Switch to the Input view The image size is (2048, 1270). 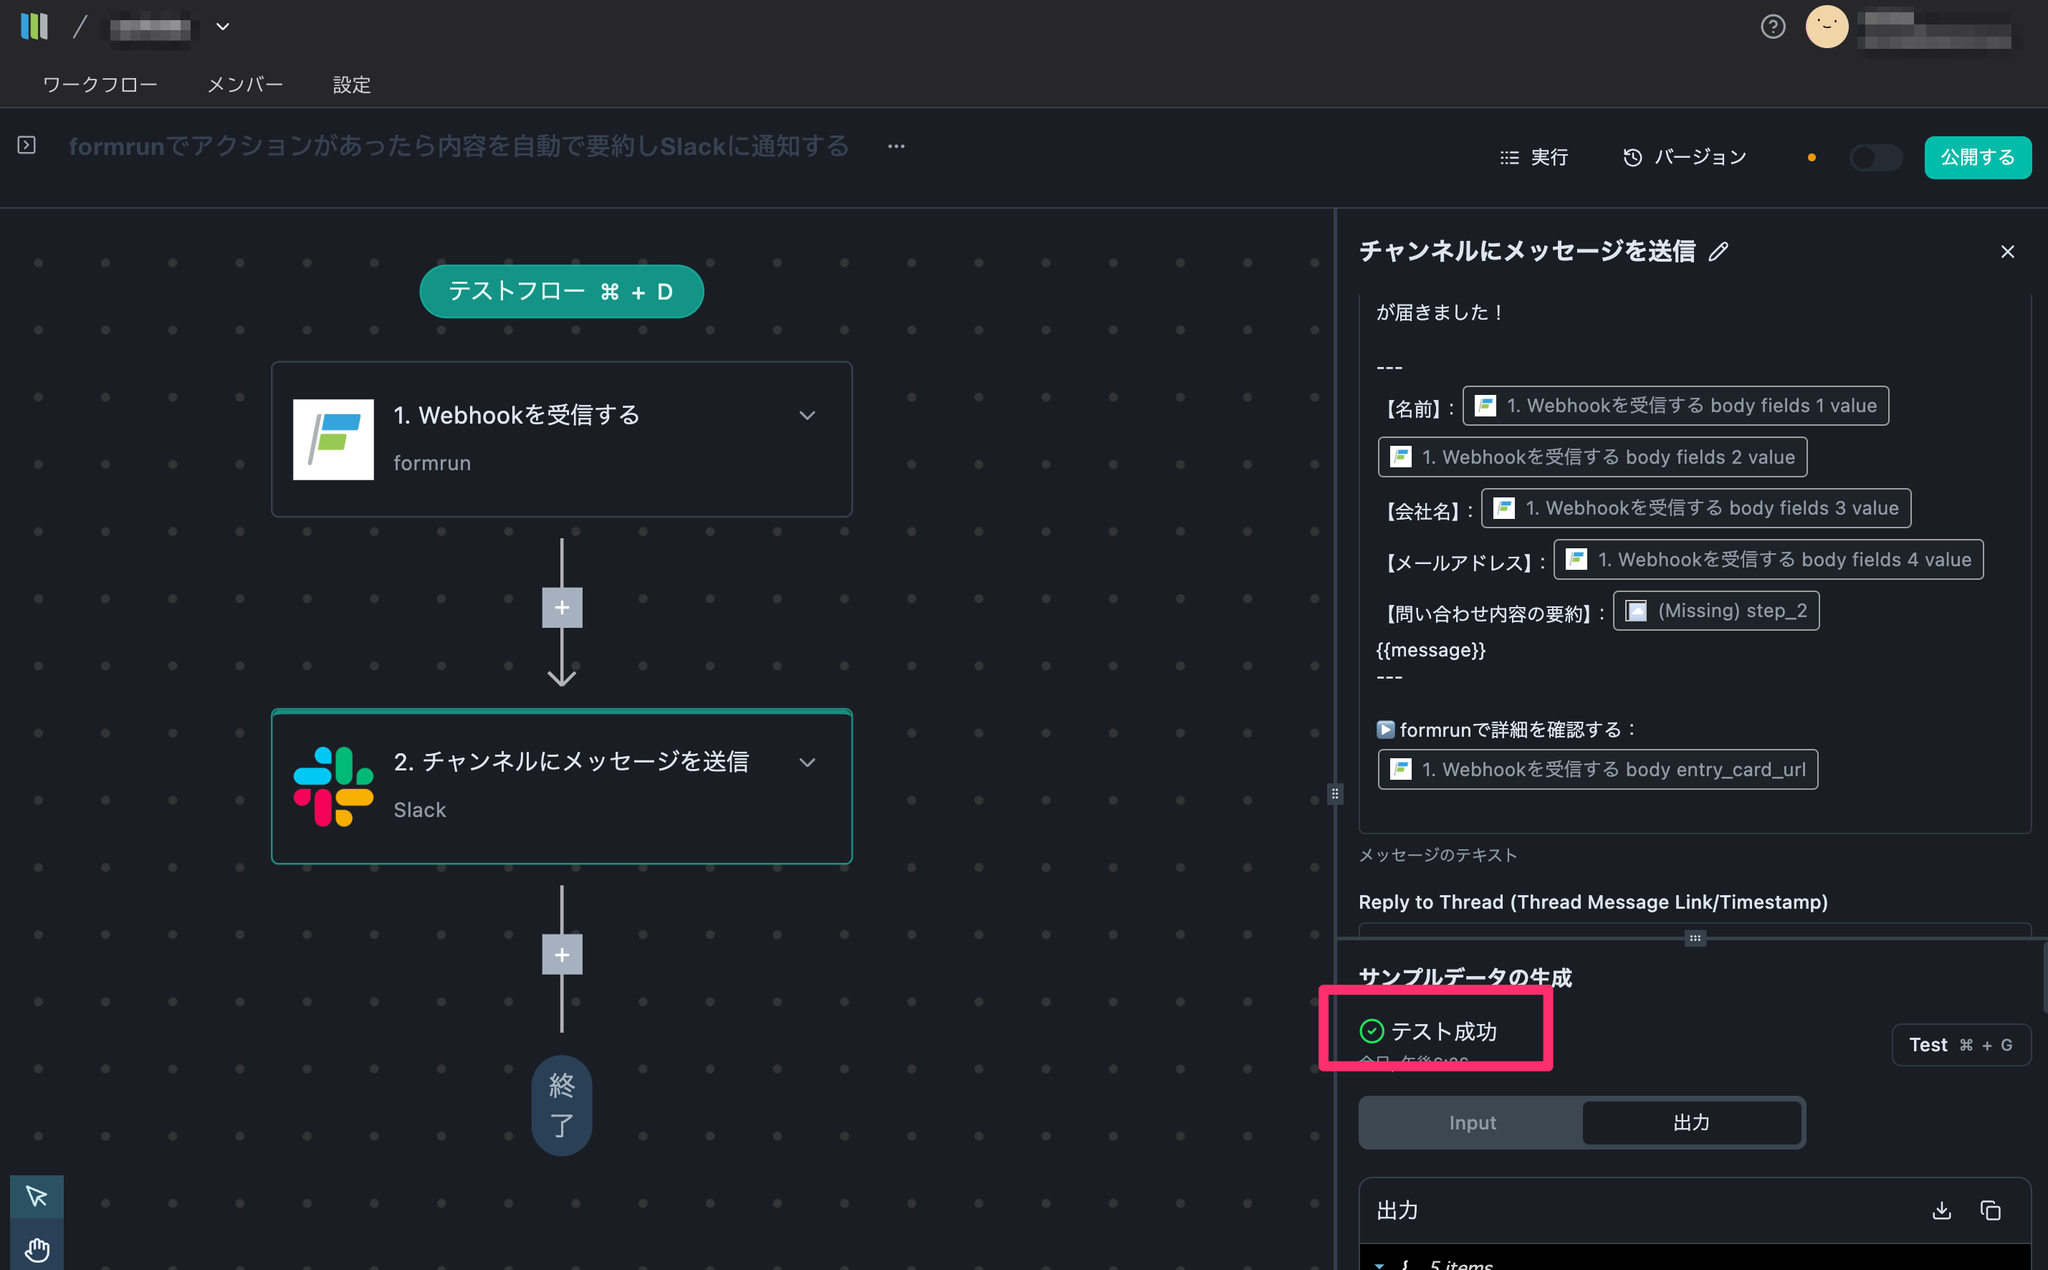[x=1472, y=1123]
